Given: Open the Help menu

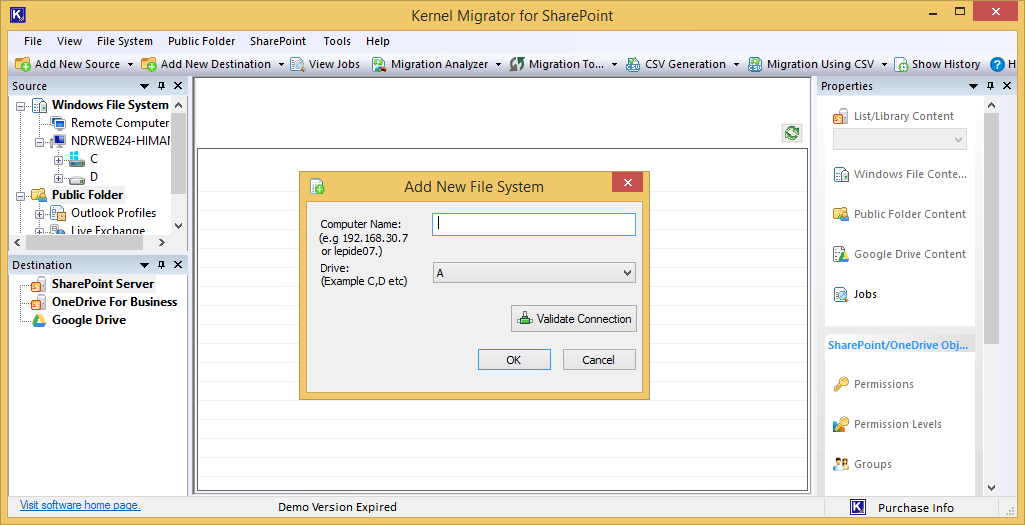Looking at the screenshot, I should [x=378, y=41].
